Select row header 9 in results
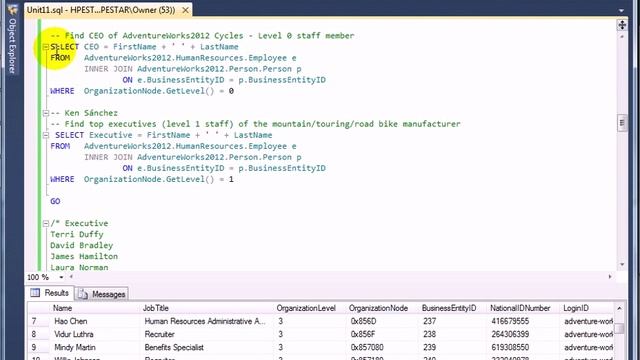Image resolution: width=640 pixels, height=360 pixels. click(x=39, y=347)
